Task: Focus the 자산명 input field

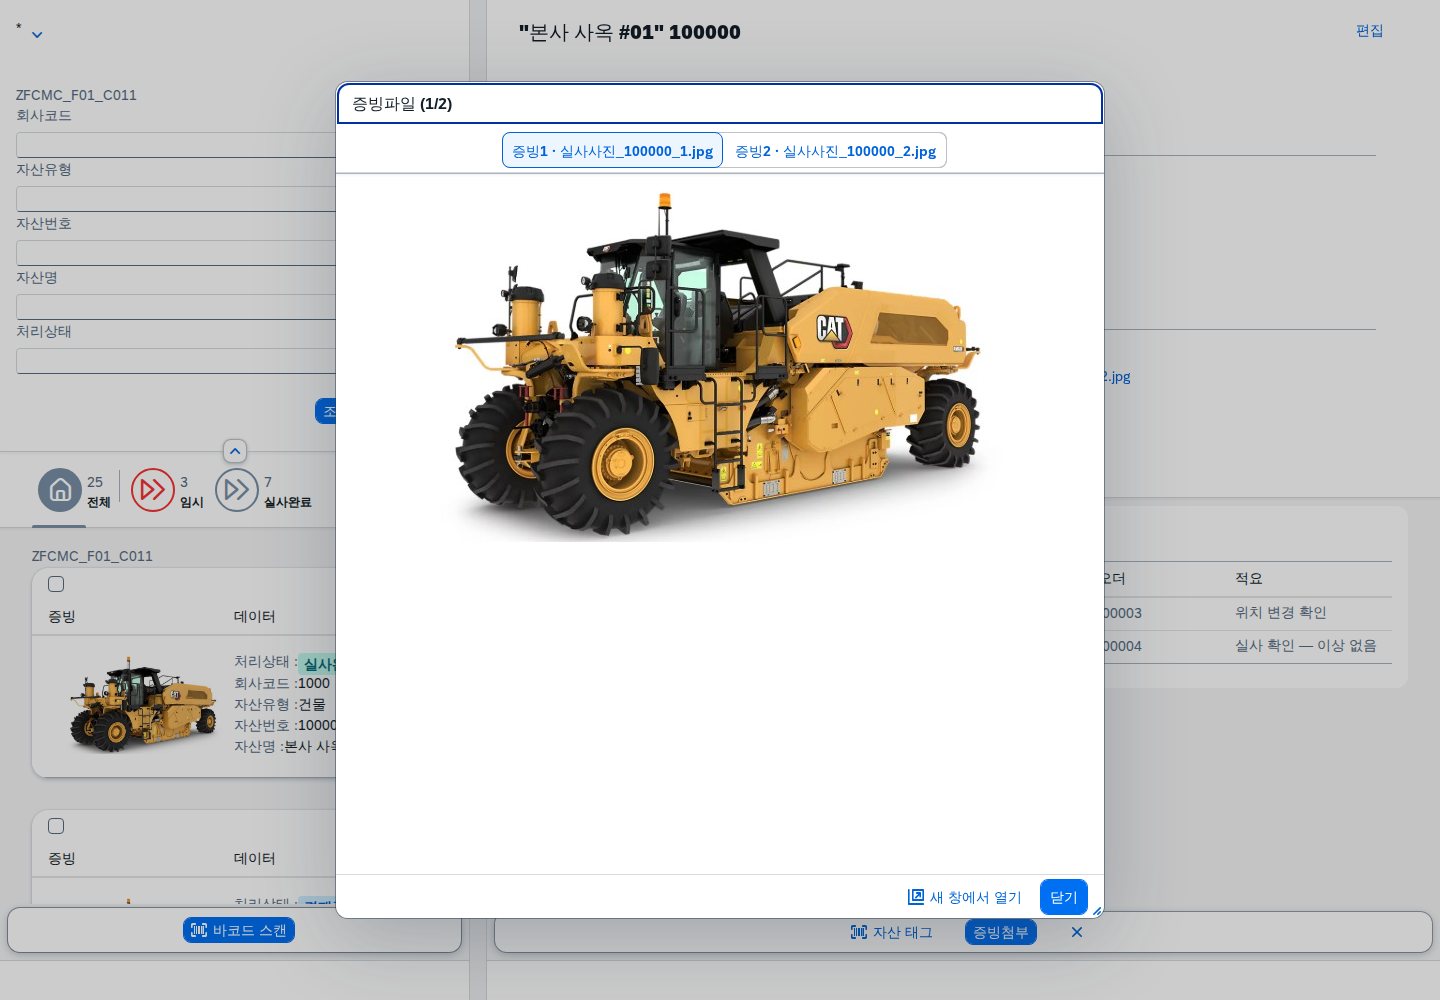Action: pos(176,307)
